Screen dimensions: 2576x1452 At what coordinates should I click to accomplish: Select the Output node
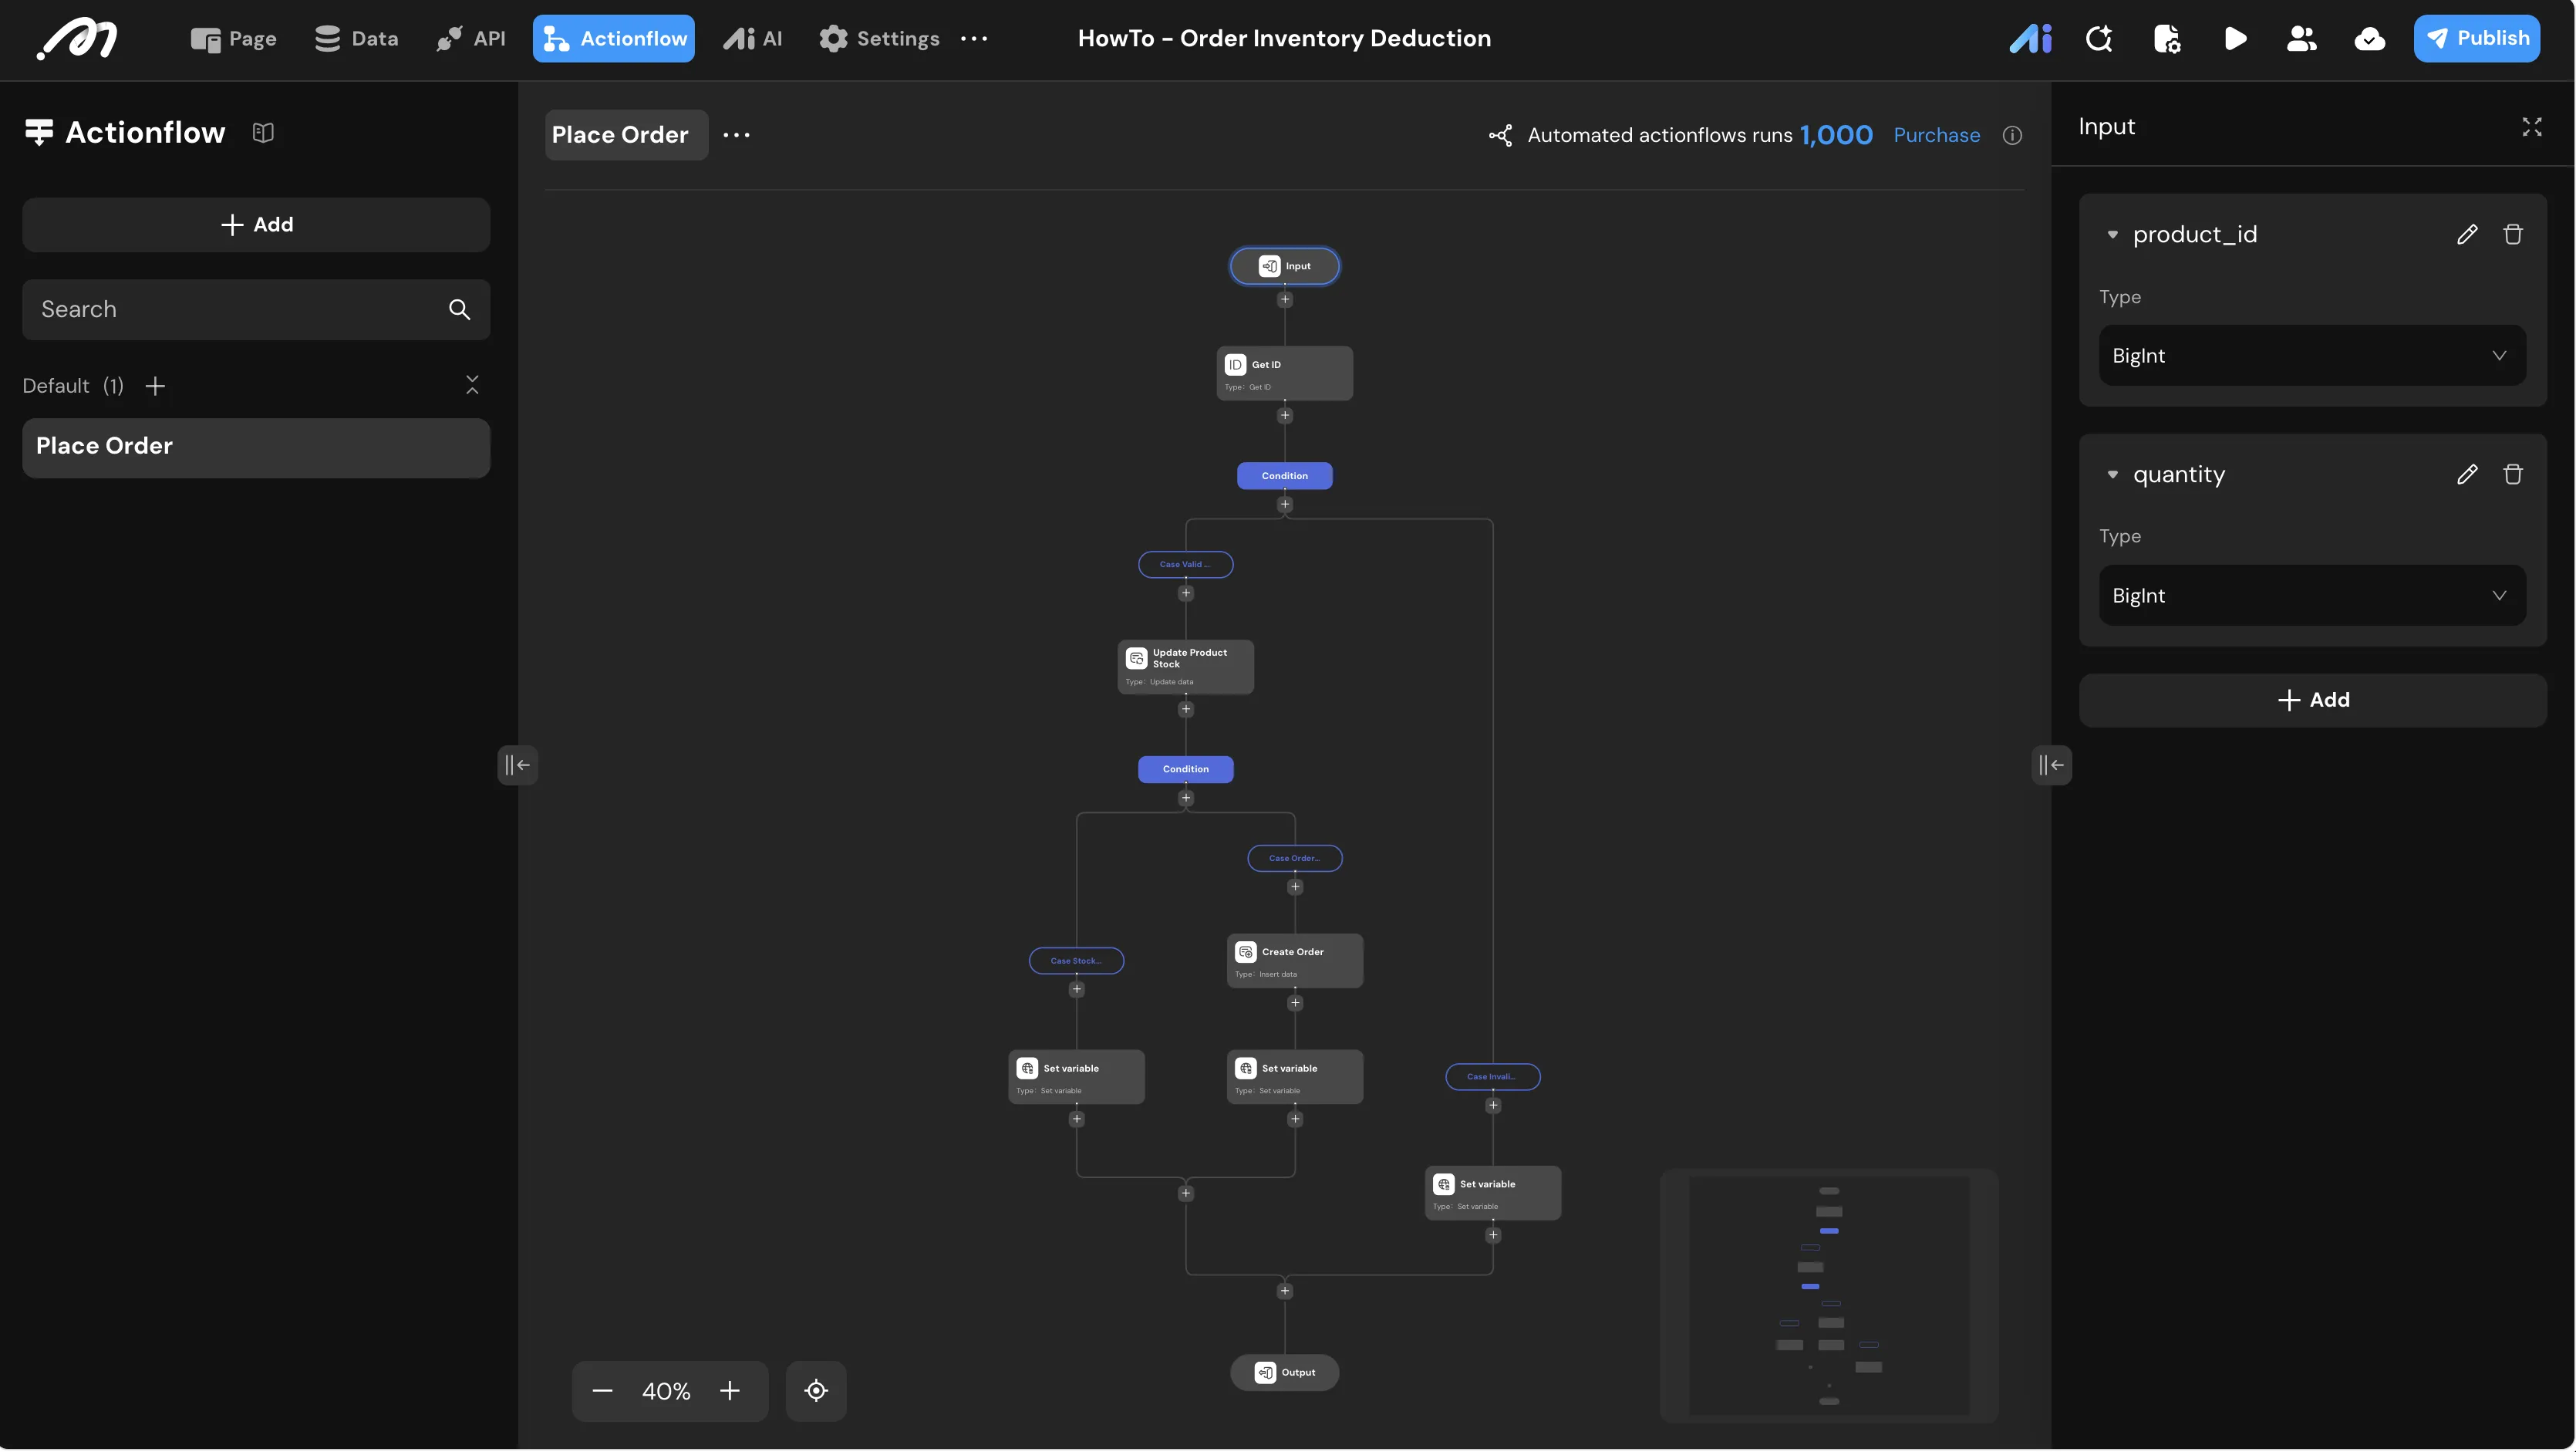pos(1285,1374)
